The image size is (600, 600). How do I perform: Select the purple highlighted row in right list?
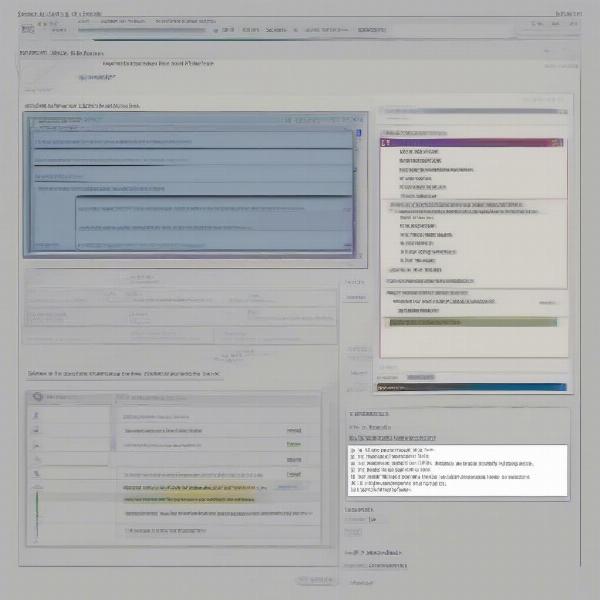click(471, 143)
